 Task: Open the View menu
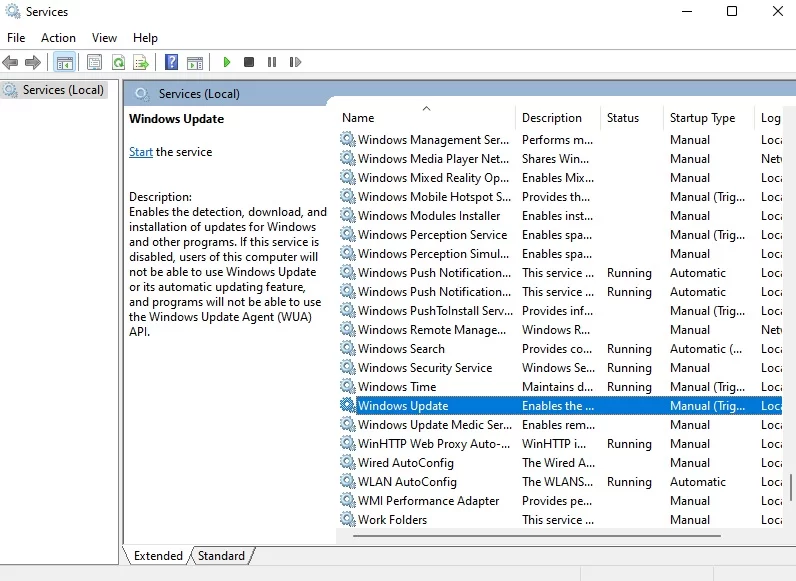pyautogui.click(x=104, y=38)
